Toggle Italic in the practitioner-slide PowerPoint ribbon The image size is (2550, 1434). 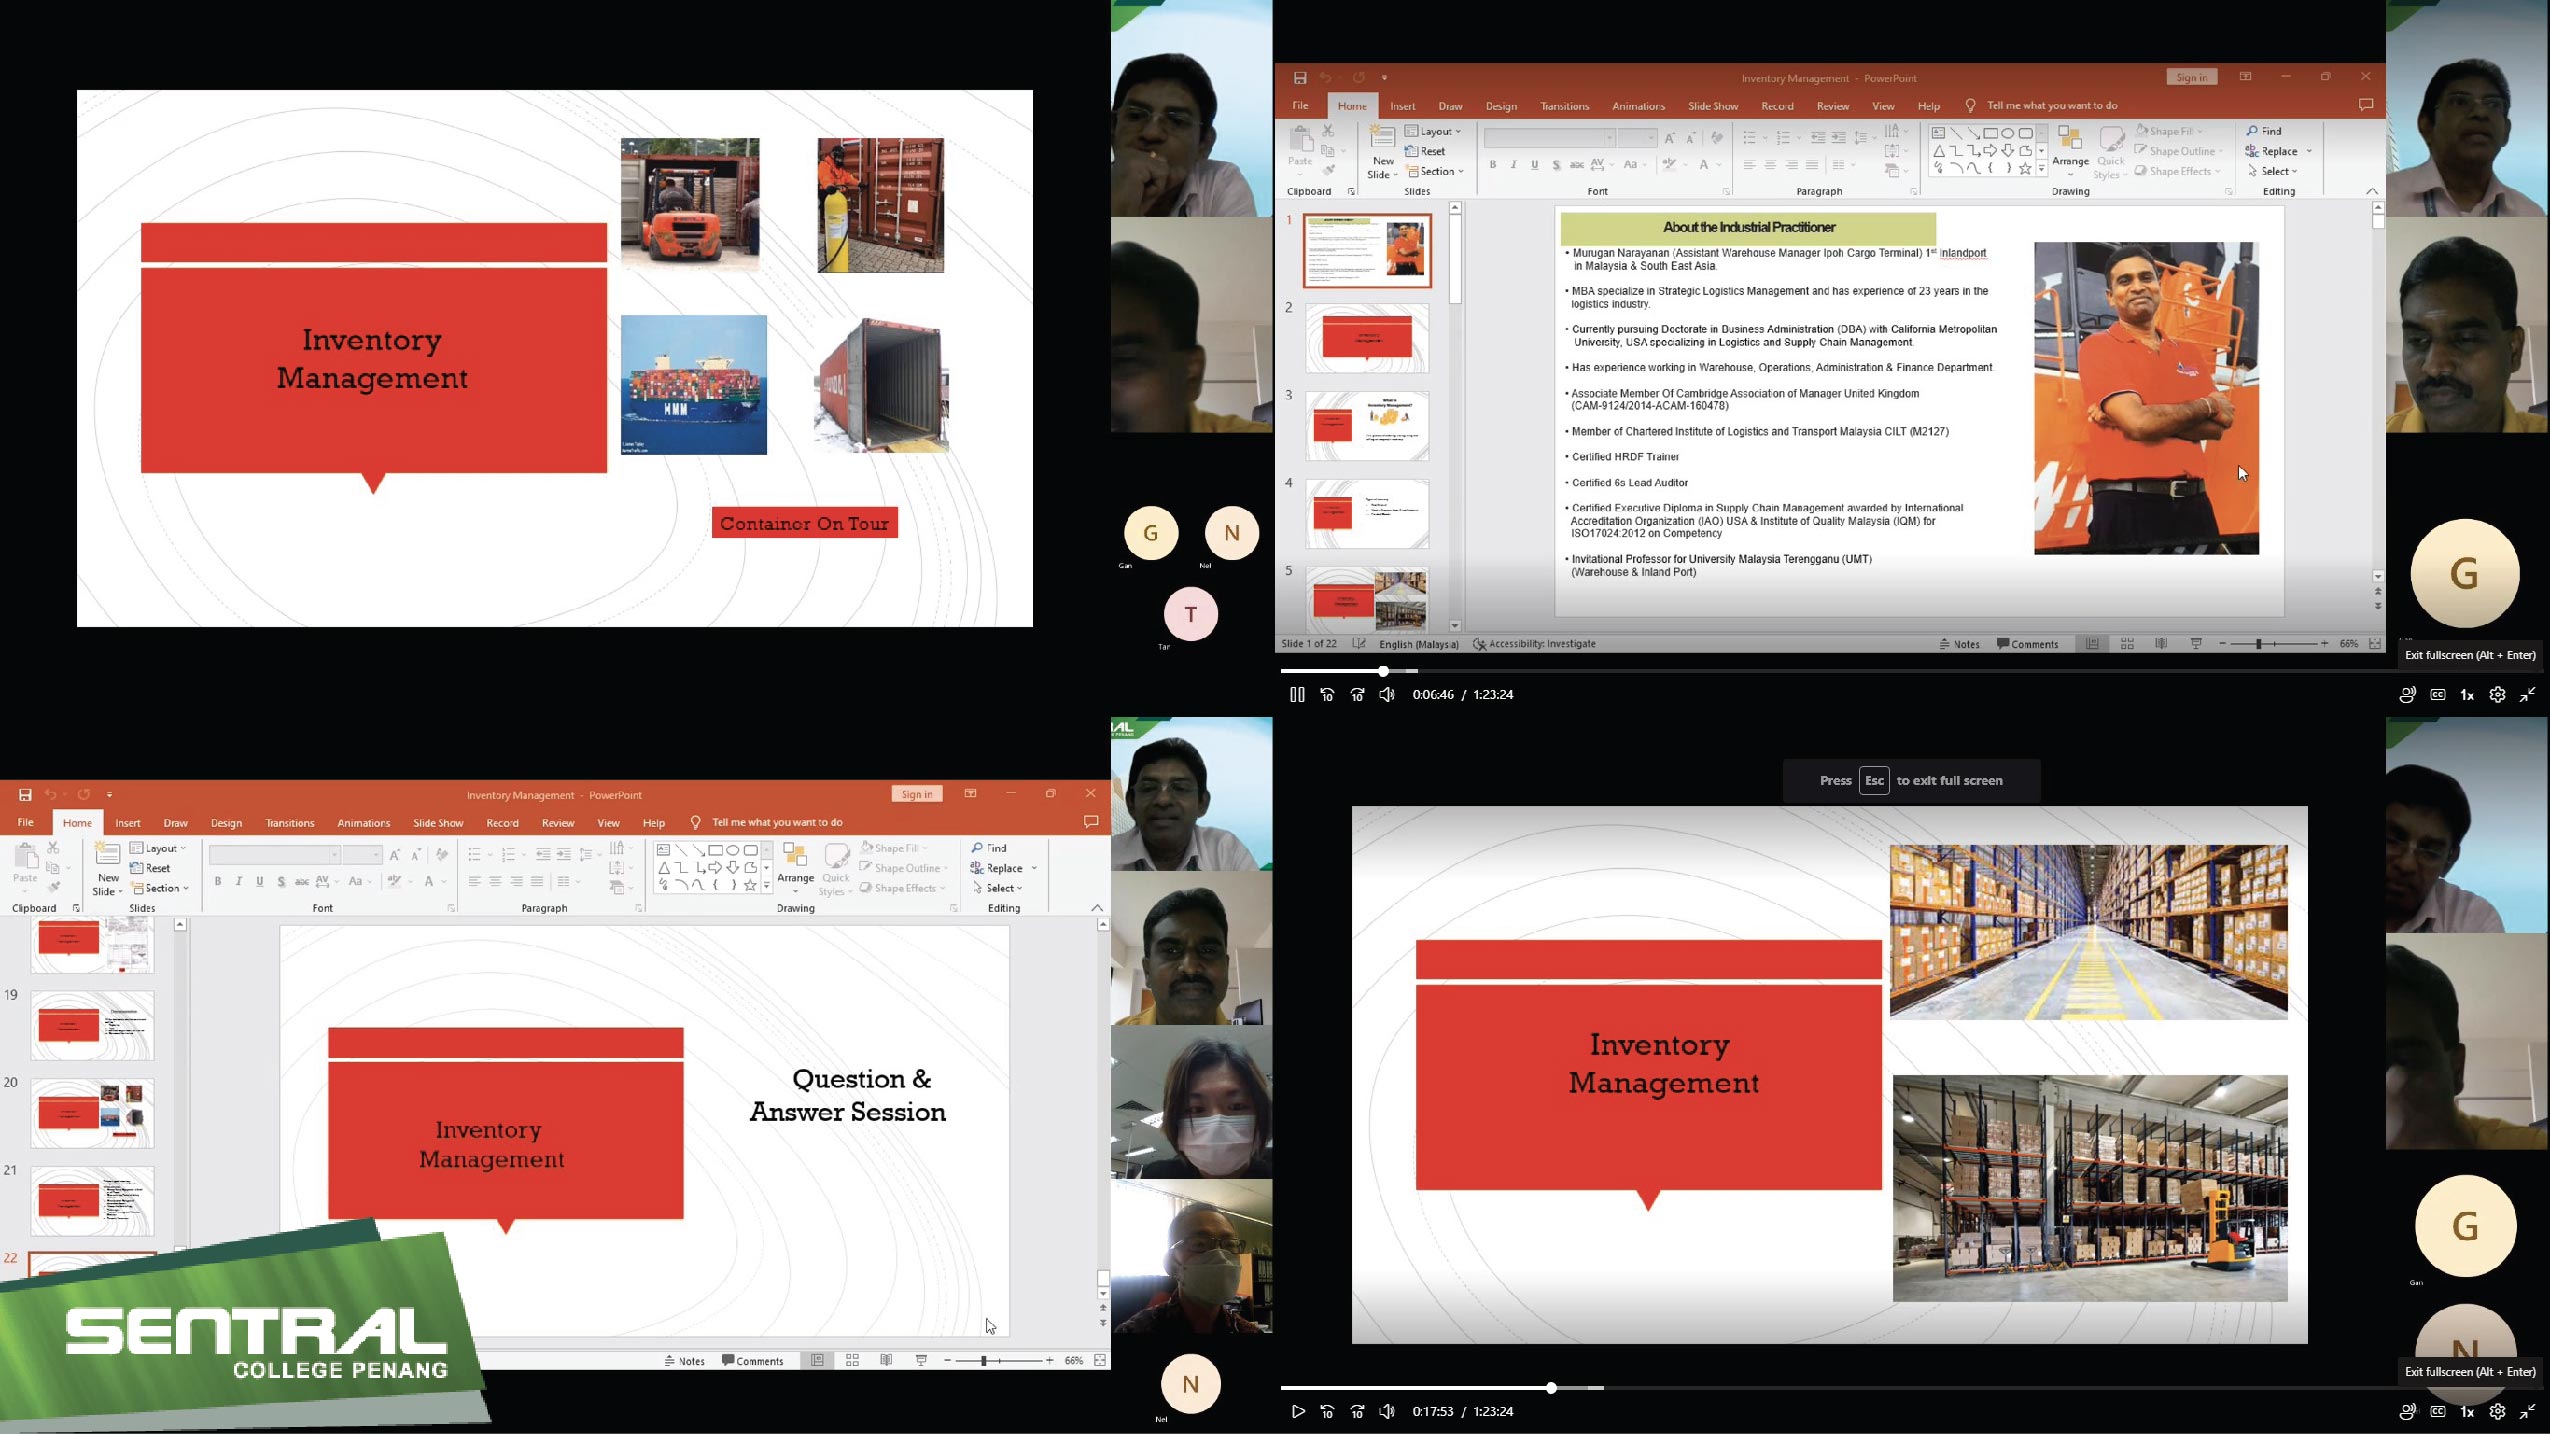point(1513,165)
